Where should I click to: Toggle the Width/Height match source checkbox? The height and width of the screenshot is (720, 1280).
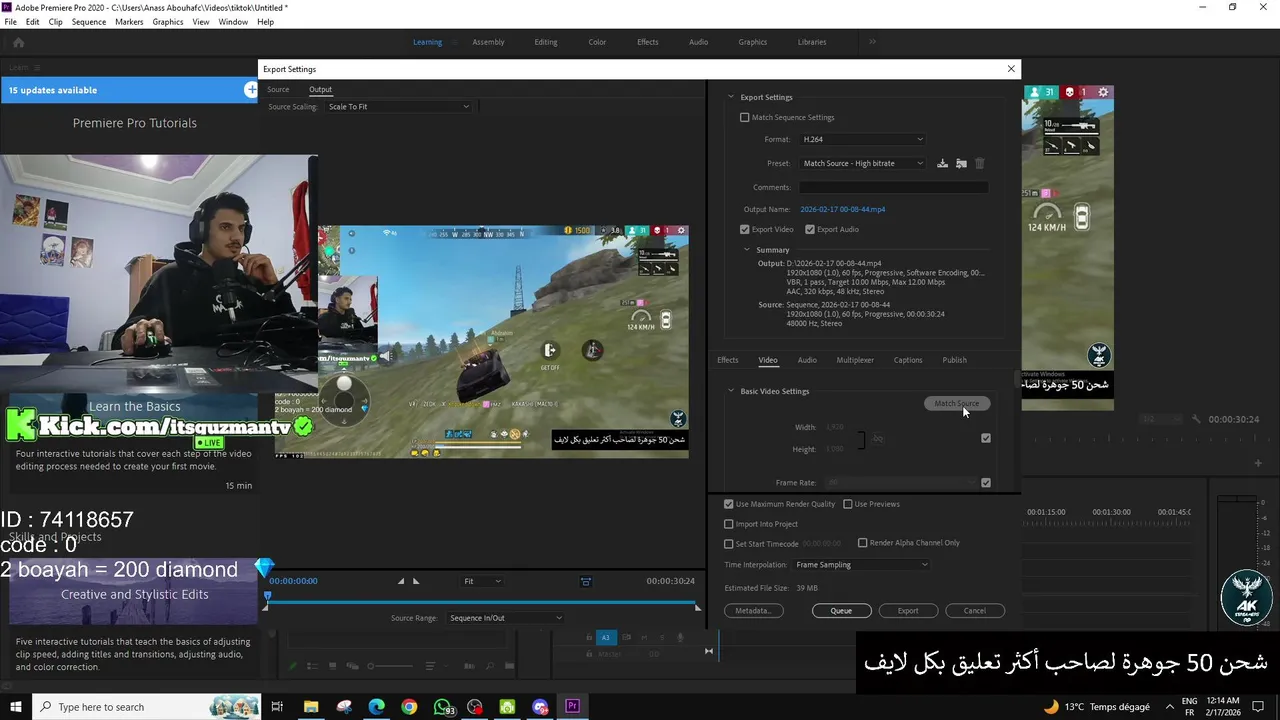coord(986,438)
